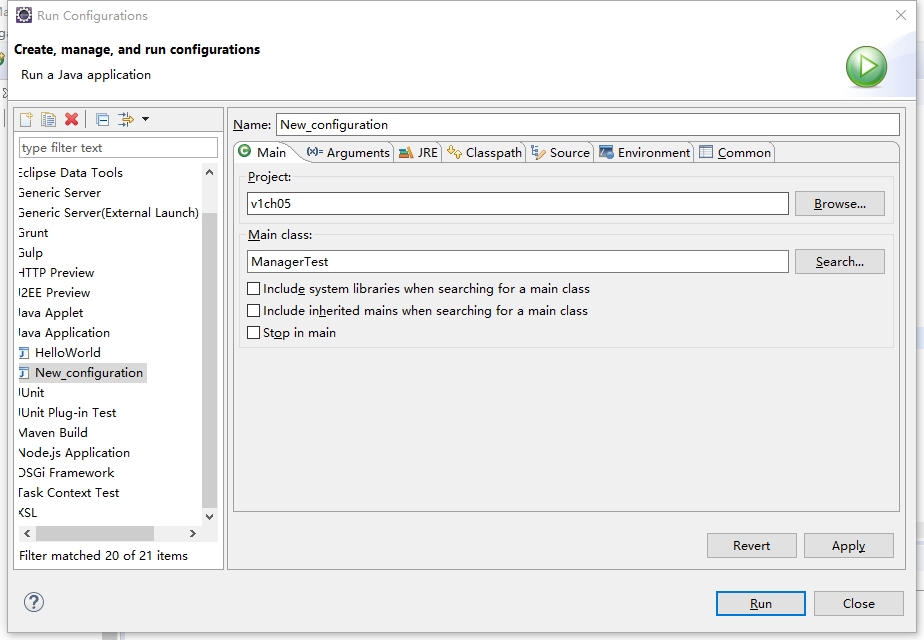Viewport: 924px width, 640px height.
Task: Click the list scroll up arrow
Action: pyautogui.click(x=209, y=172)
